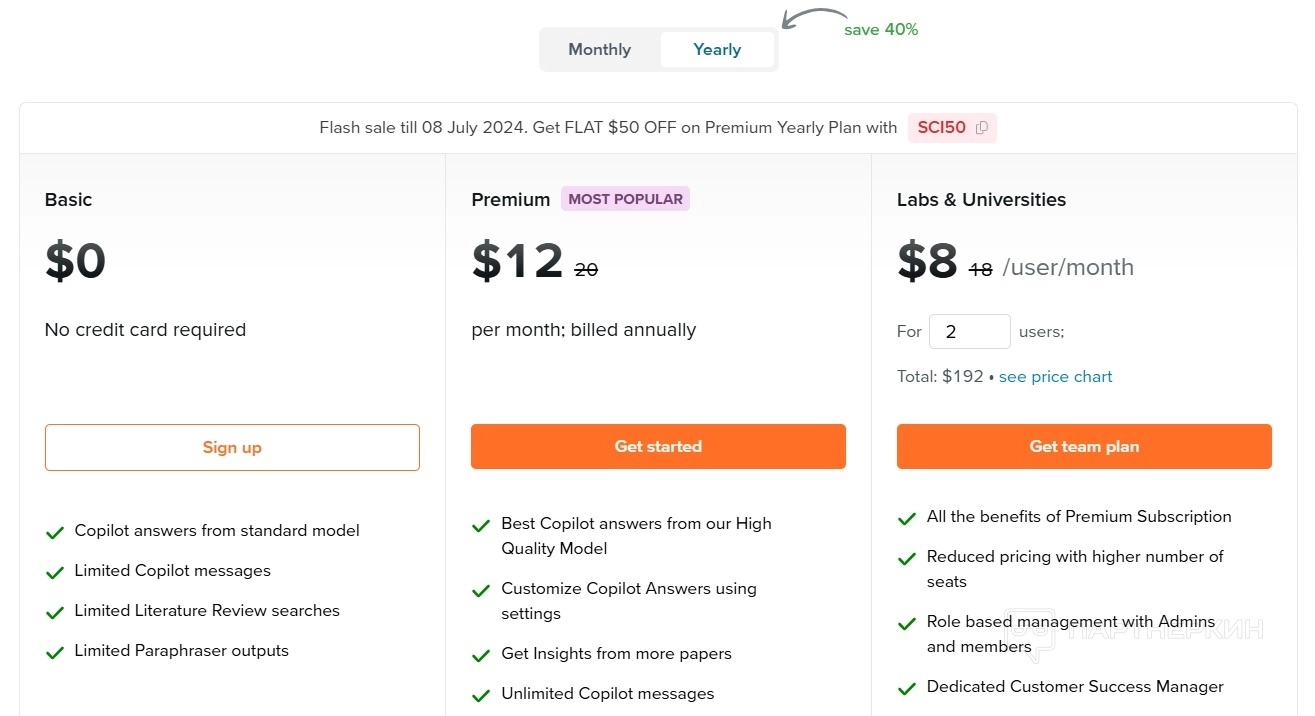This screenshot has width=1315, height=716.
Task: Copy the SCI50 coupon code icon
Action: 982,128
